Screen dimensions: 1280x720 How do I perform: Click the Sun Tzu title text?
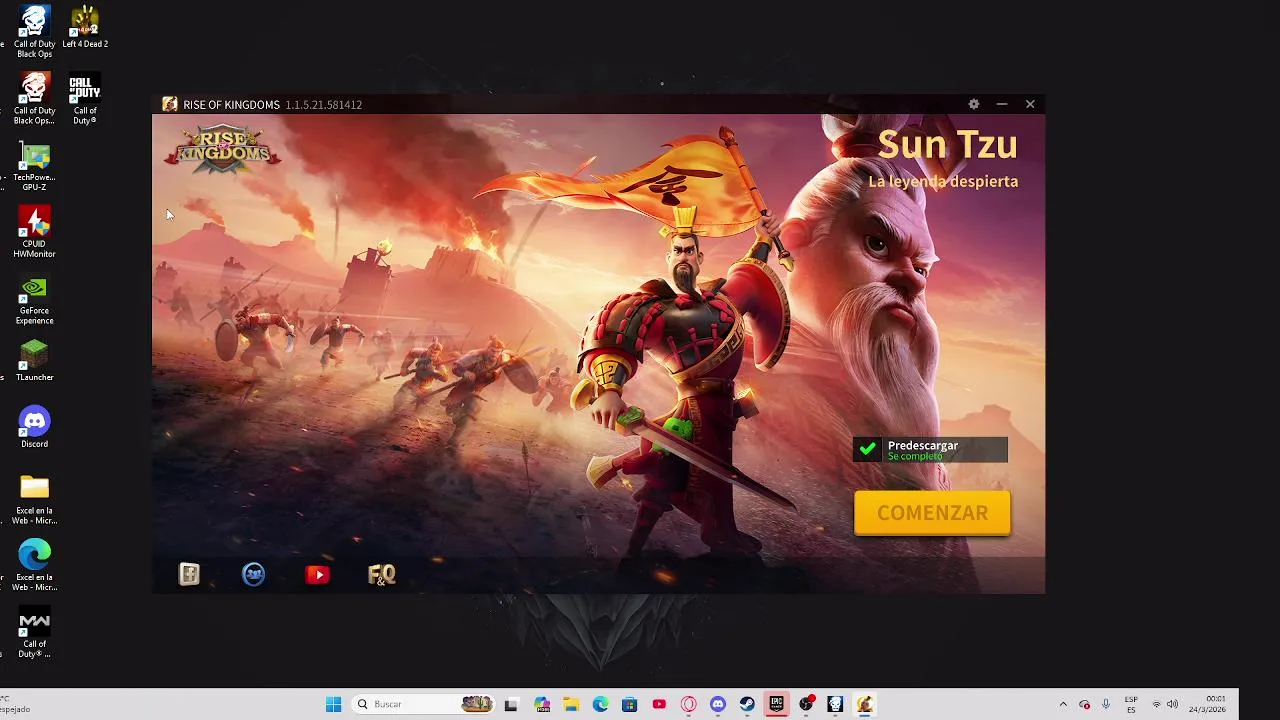(947, 145)
